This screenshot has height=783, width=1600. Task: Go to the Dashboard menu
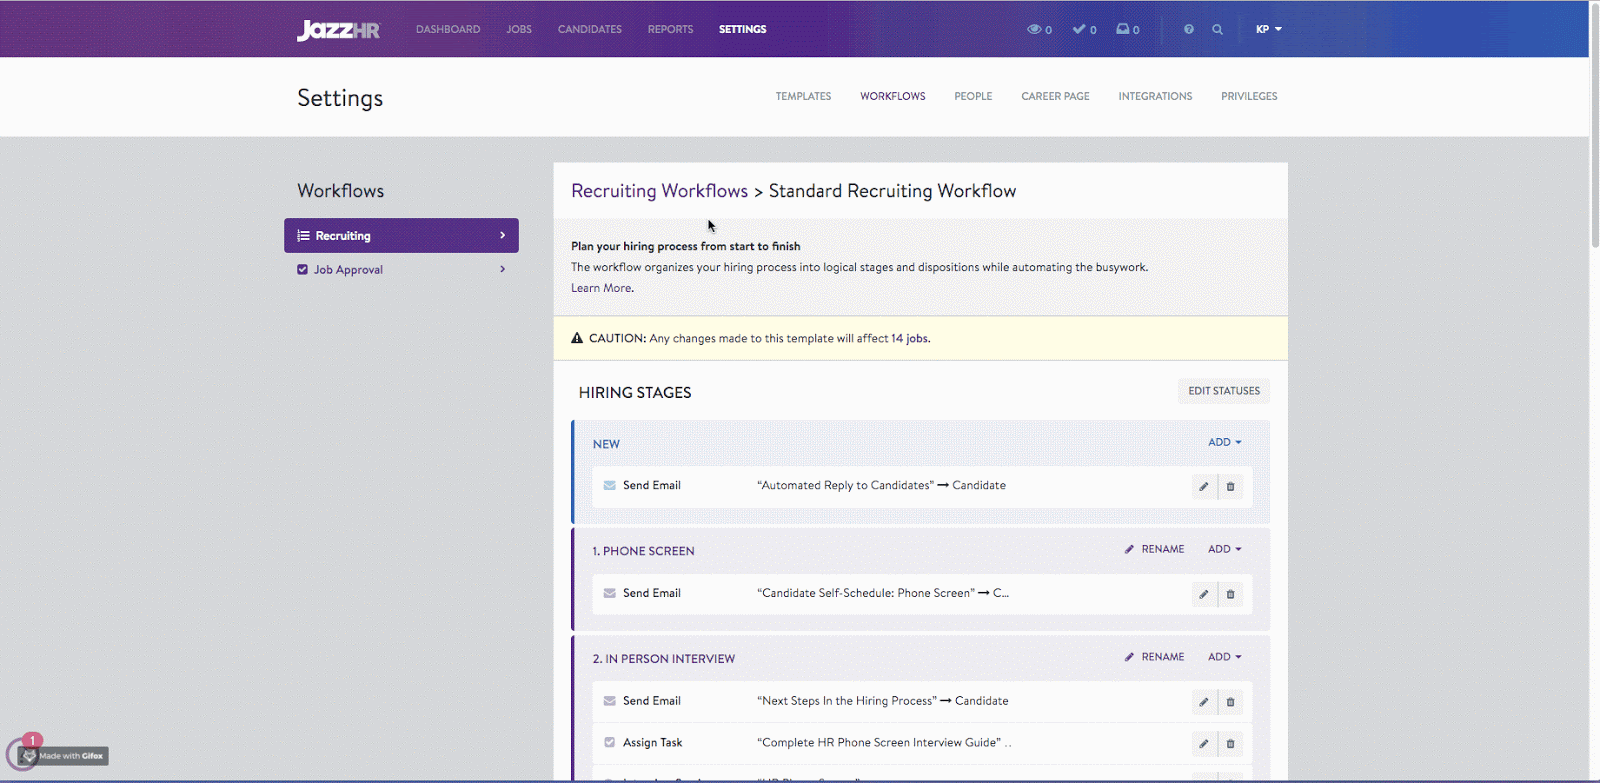pyautogui.click(x=448, y=29)
